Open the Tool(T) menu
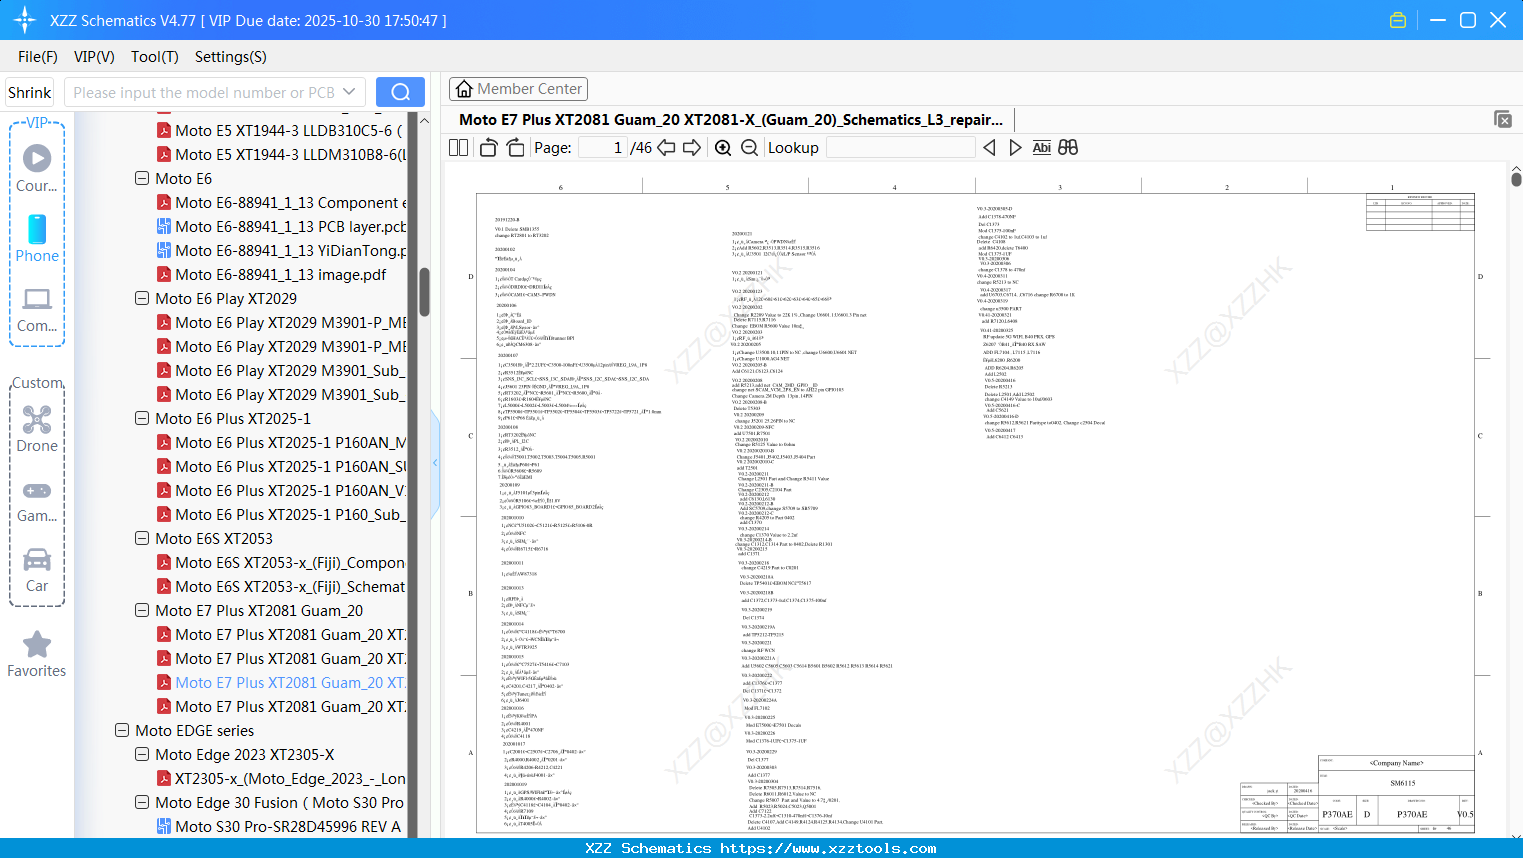 tap(155, 57)
